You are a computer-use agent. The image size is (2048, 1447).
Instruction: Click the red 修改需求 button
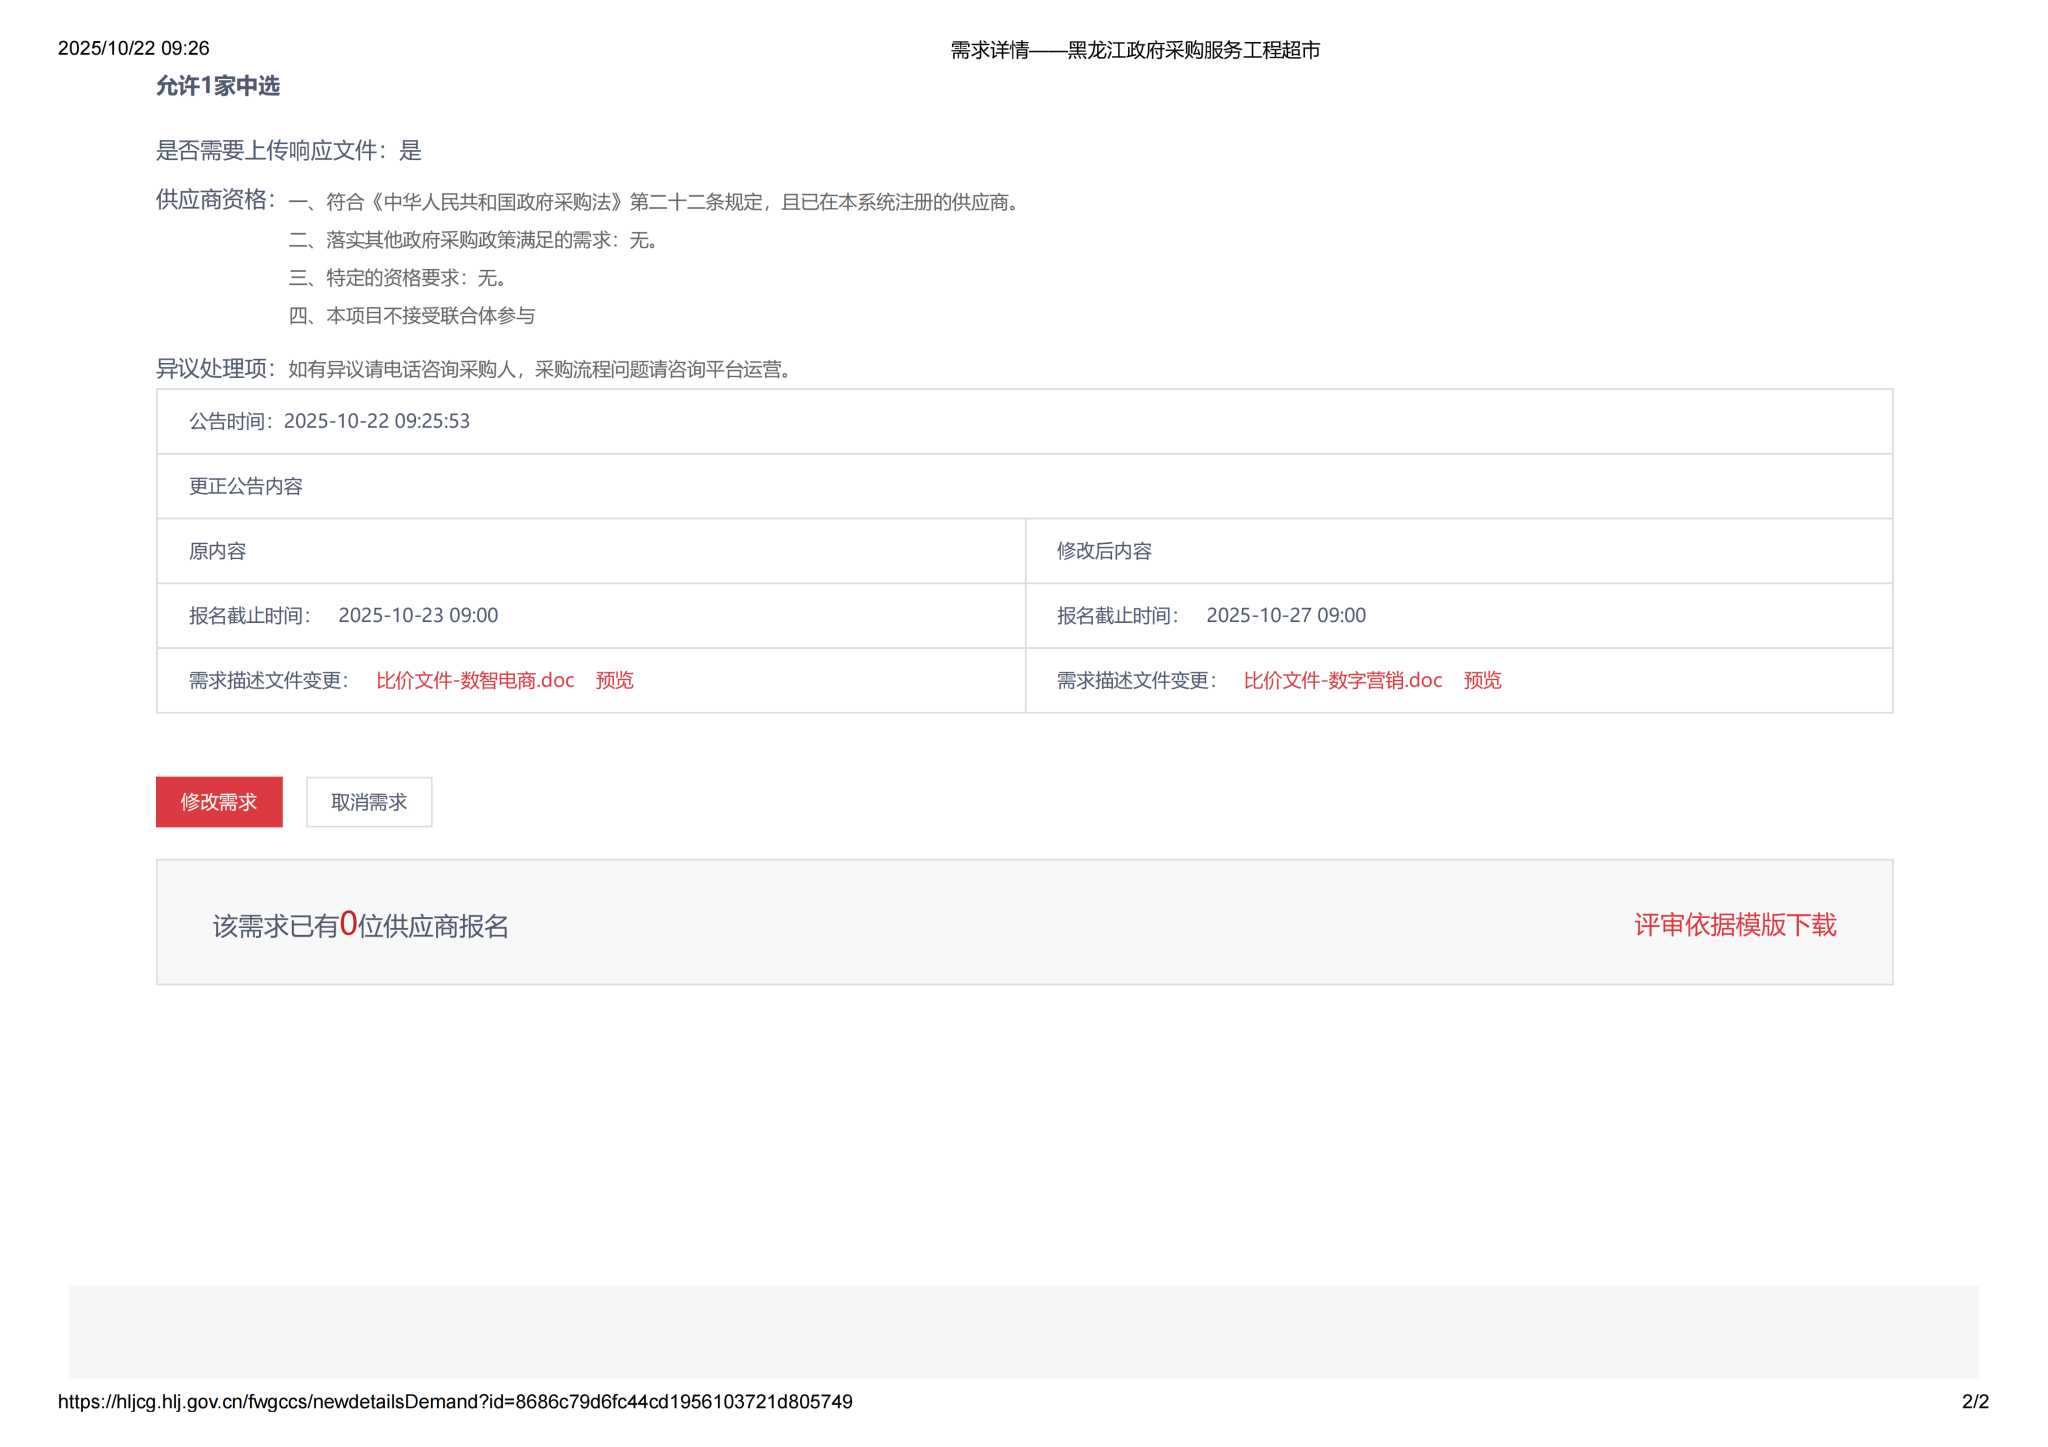pos(219,802)
